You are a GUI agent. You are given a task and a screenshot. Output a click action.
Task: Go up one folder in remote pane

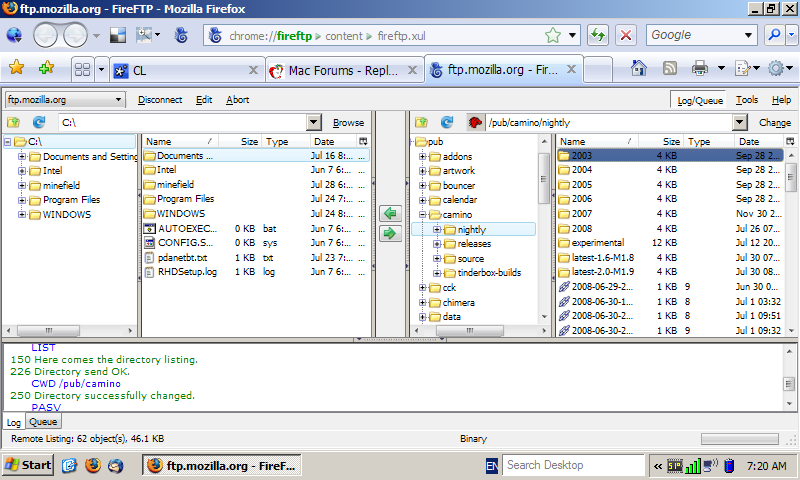tap(421, 122)
